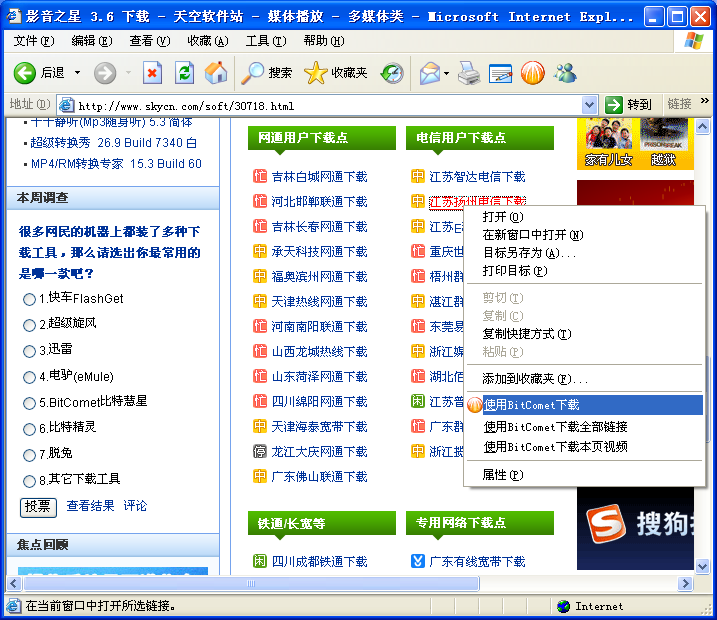The width and height of the screenshot is (717, 620).
Task: Click inside the address bar URL field
Action: coord(320,105)
